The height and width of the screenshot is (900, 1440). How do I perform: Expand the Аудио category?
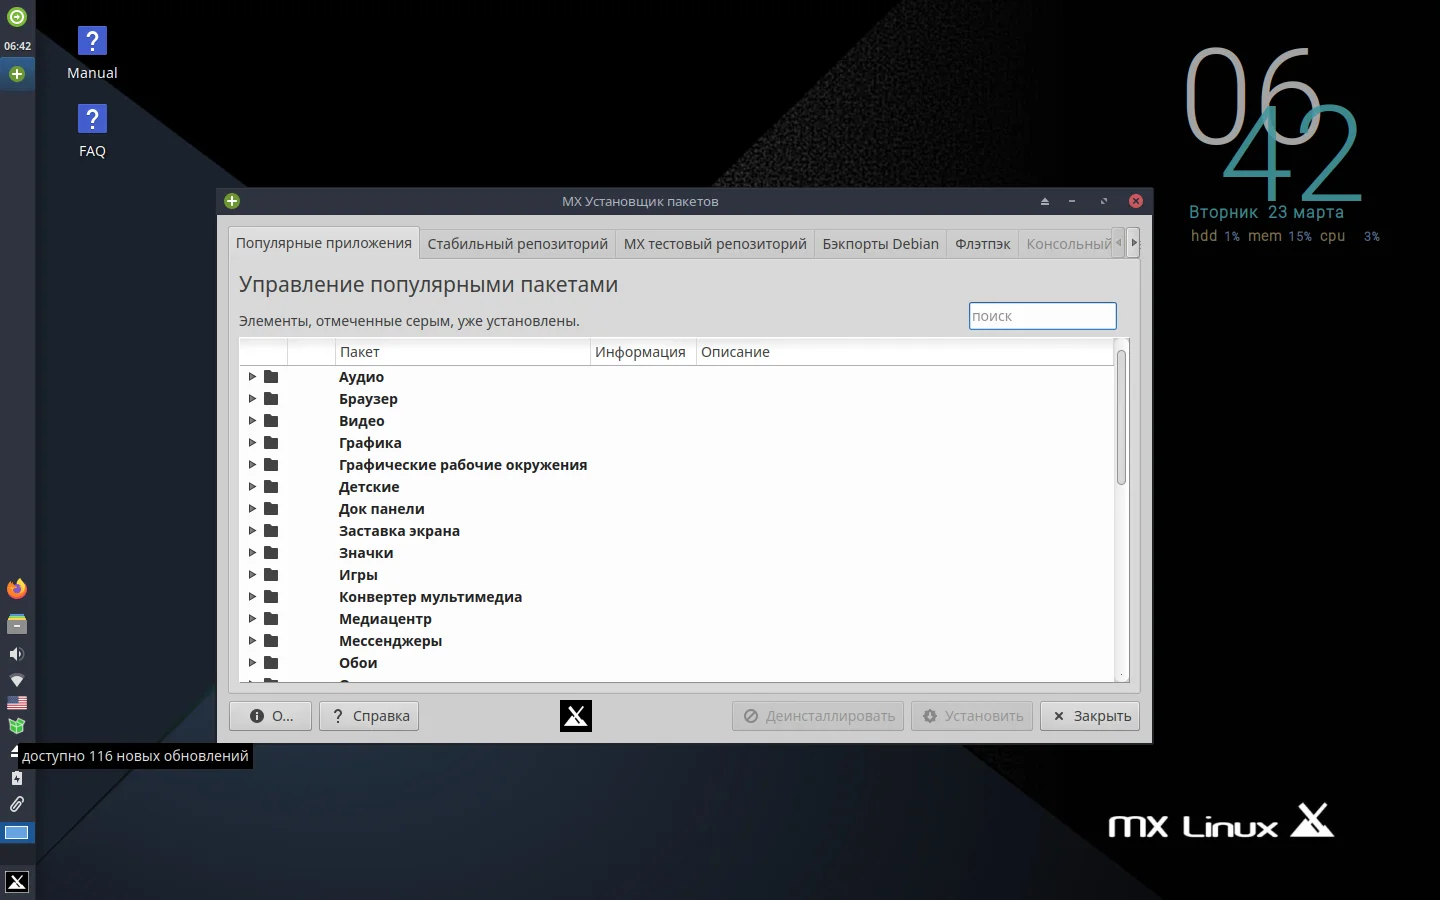pos(252,377)
